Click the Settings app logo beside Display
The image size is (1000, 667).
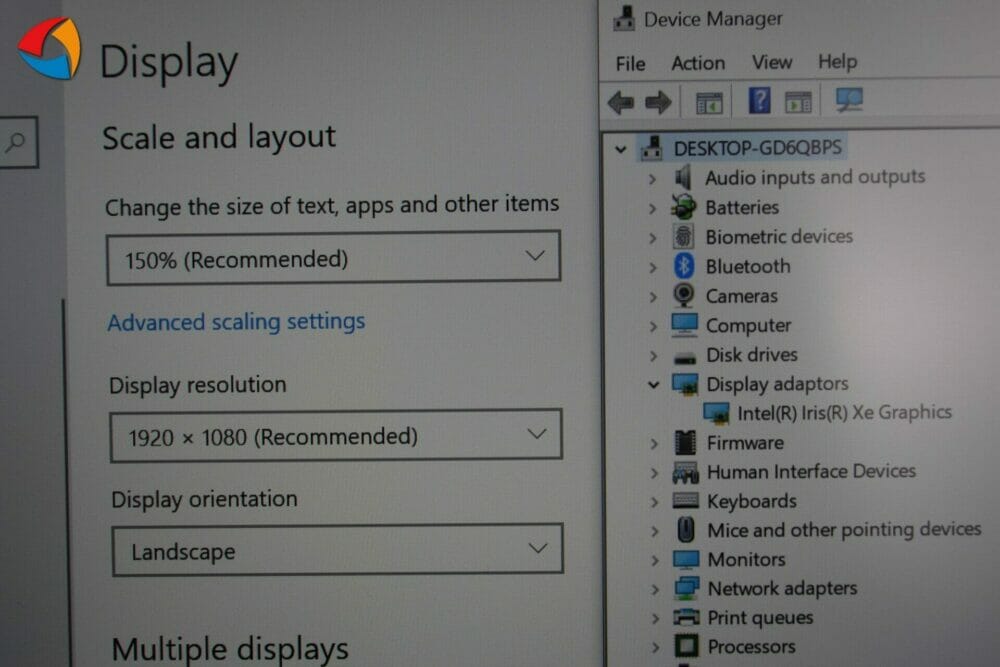click(x=50, y=49)
